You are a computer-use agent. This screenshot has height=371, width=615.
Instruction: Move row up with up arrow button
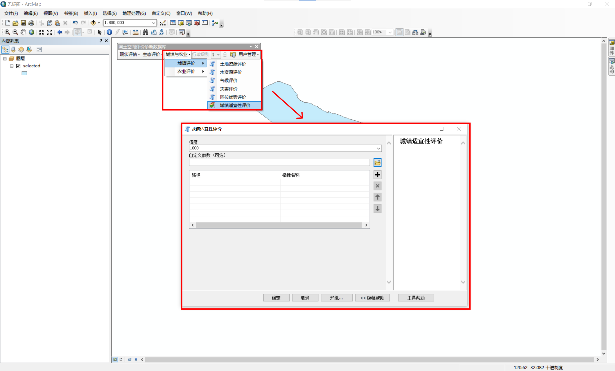pyautogui.click(x=377, y=197)
